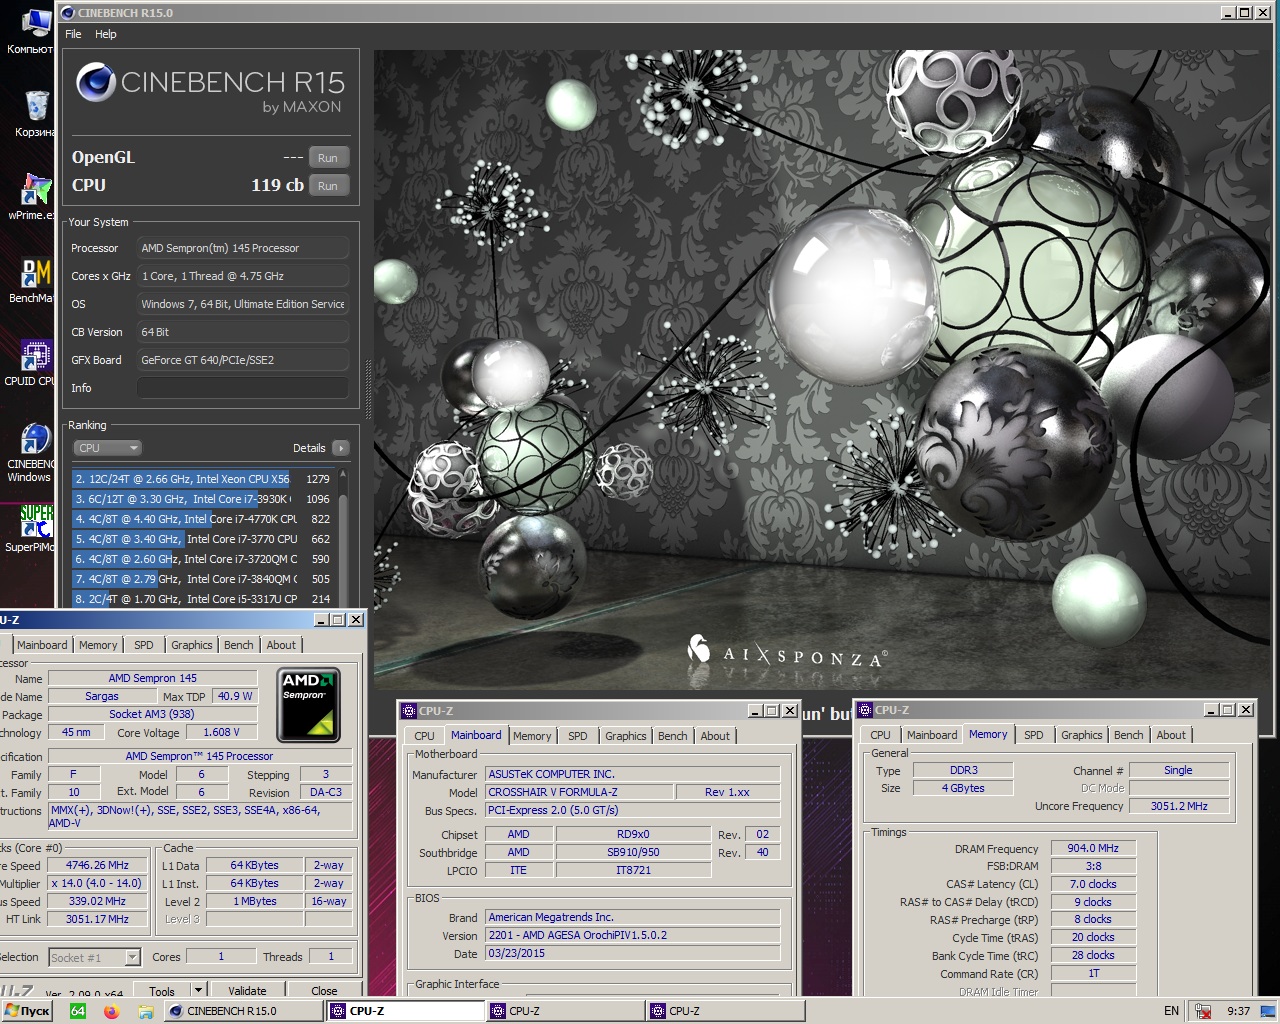Select ranking row Core i7-3840QM 505

click(x=202, y=579)
